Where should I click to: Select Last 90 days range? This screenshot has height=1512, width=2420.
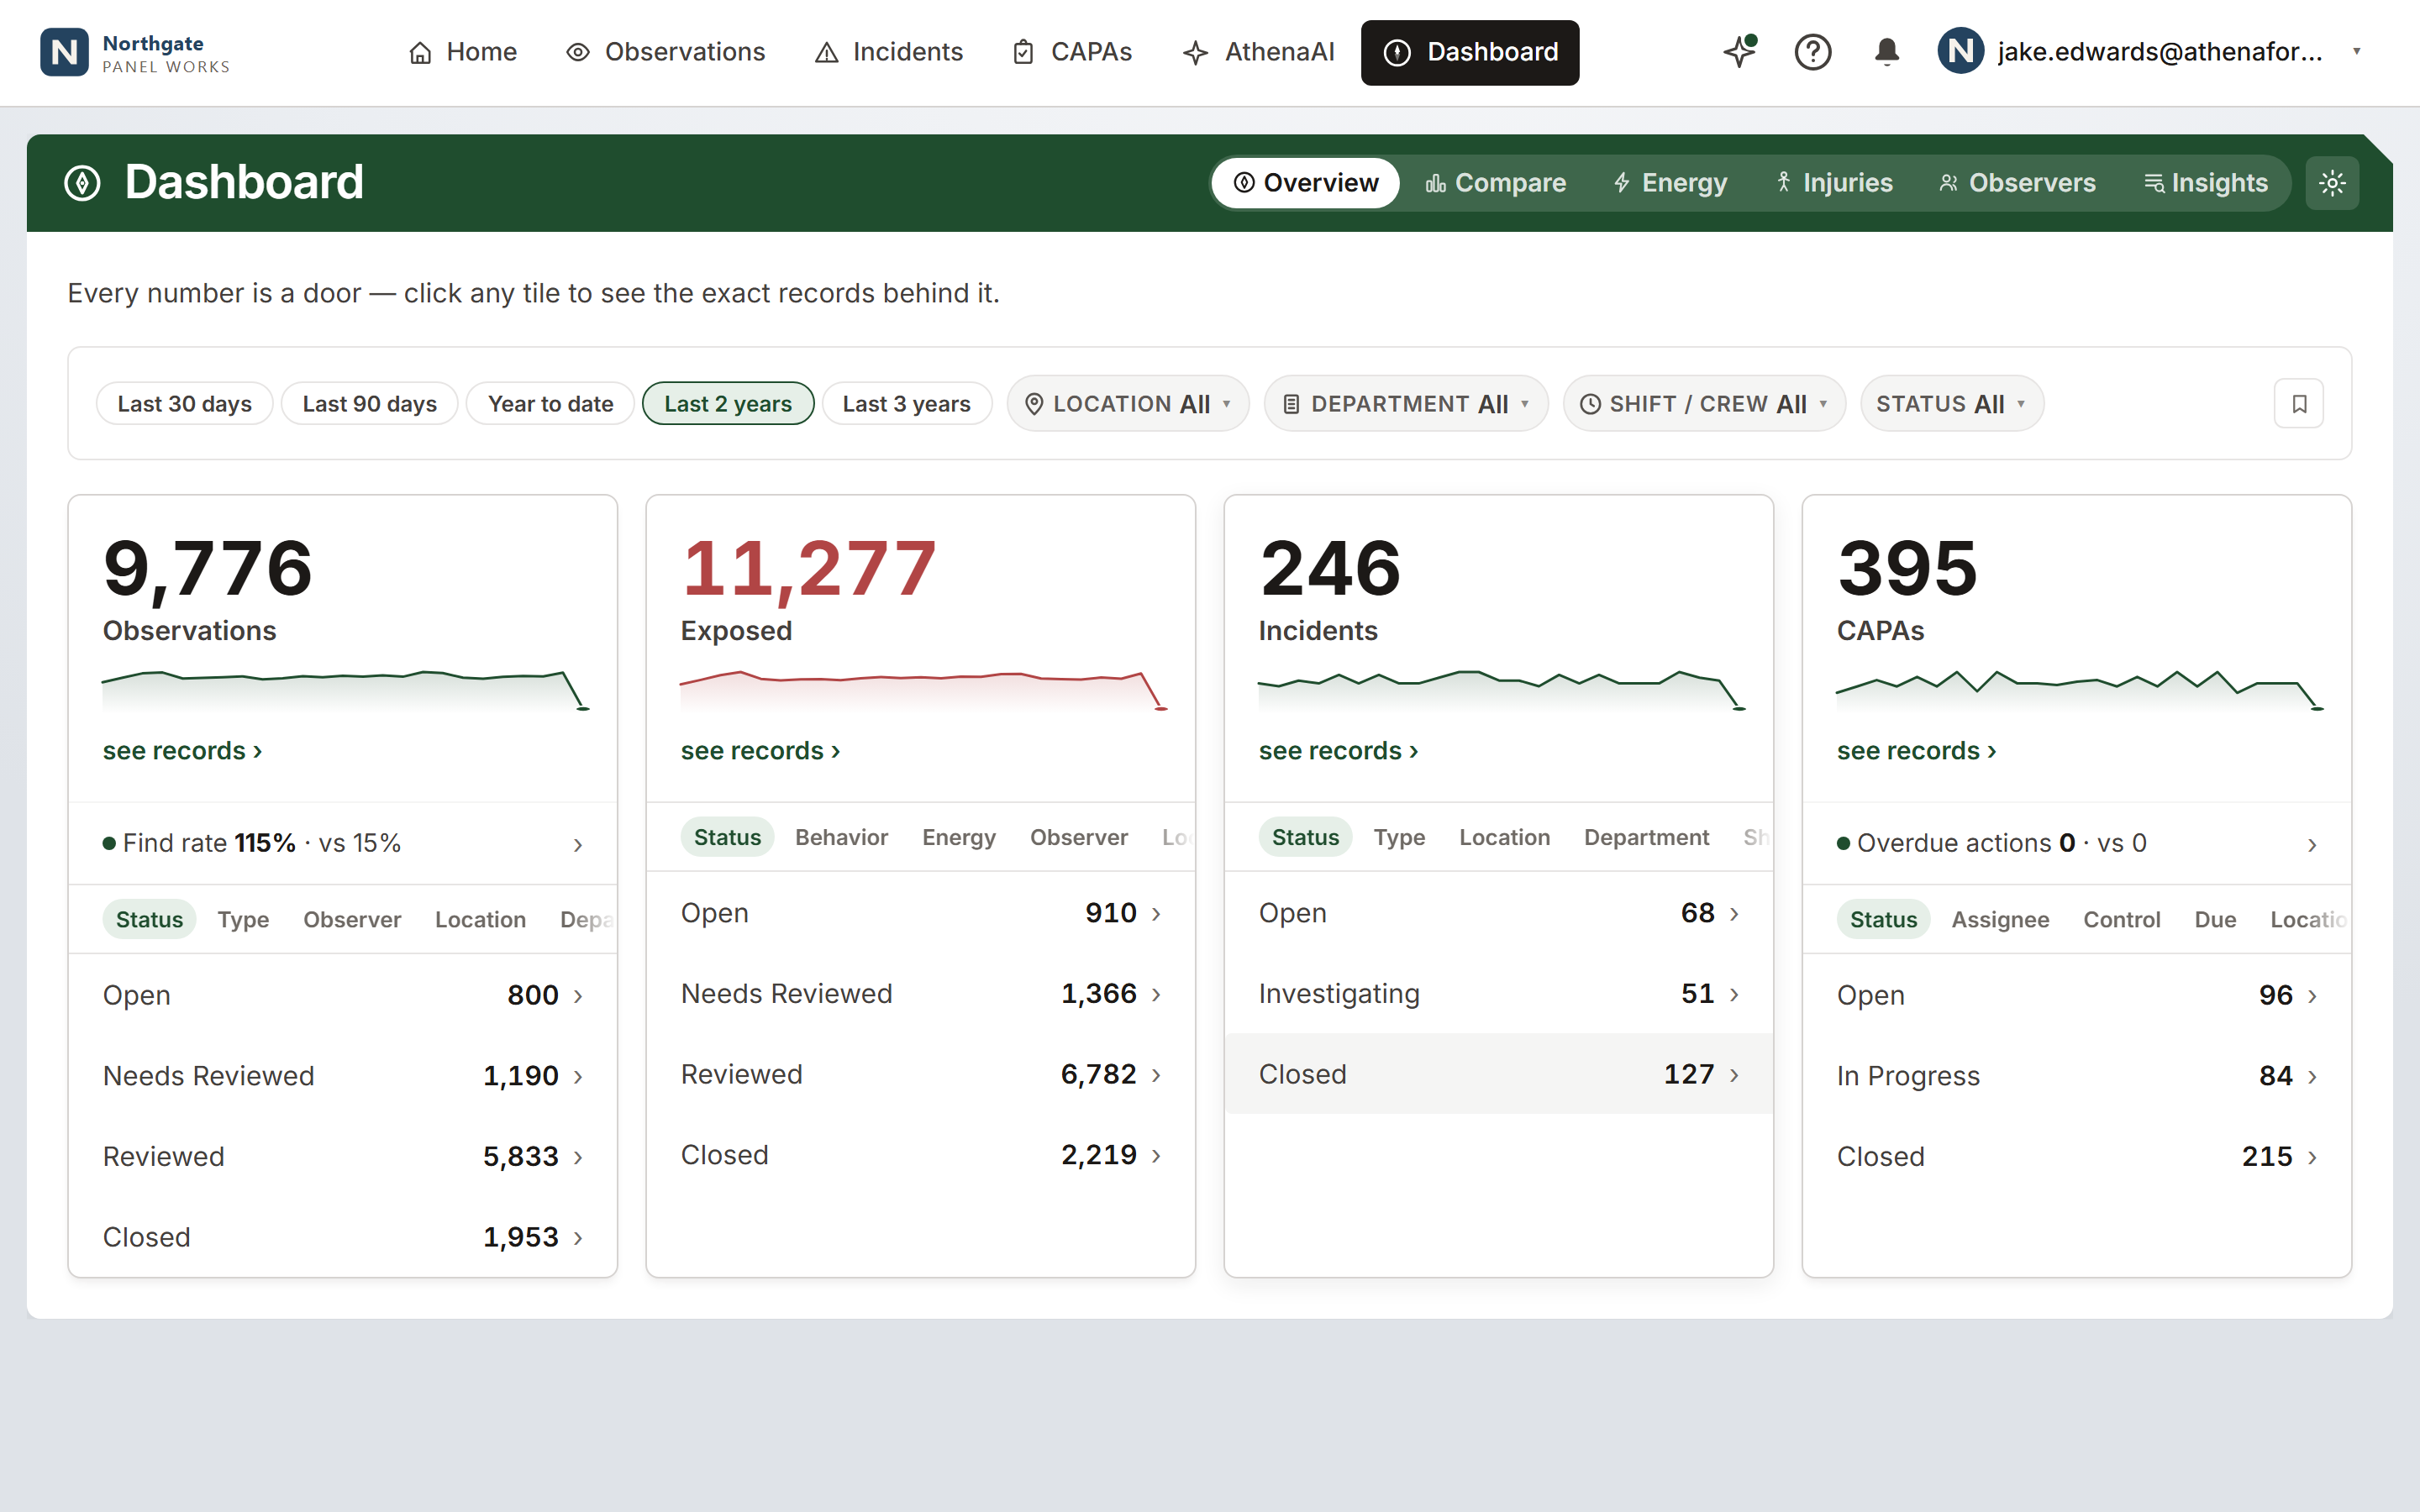pos(369,404)
